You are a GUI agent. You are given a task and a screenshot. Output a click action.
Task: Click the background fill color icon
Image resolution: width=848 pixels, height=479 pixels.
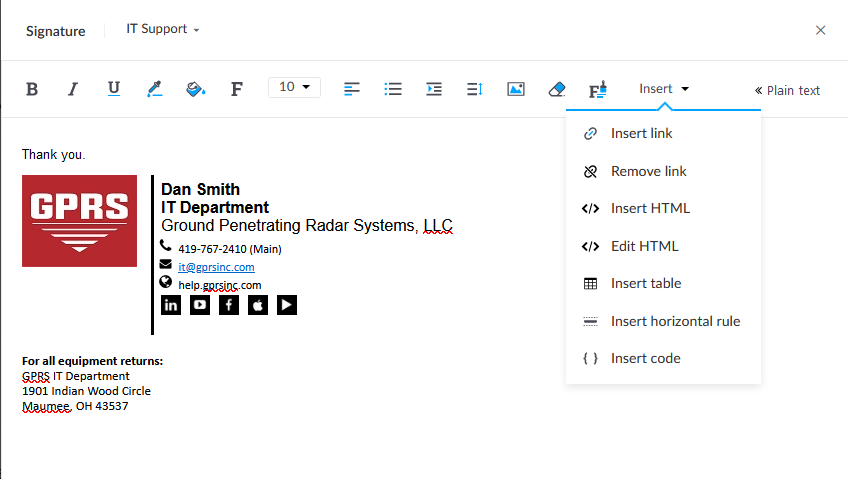(x=195, y=89)
